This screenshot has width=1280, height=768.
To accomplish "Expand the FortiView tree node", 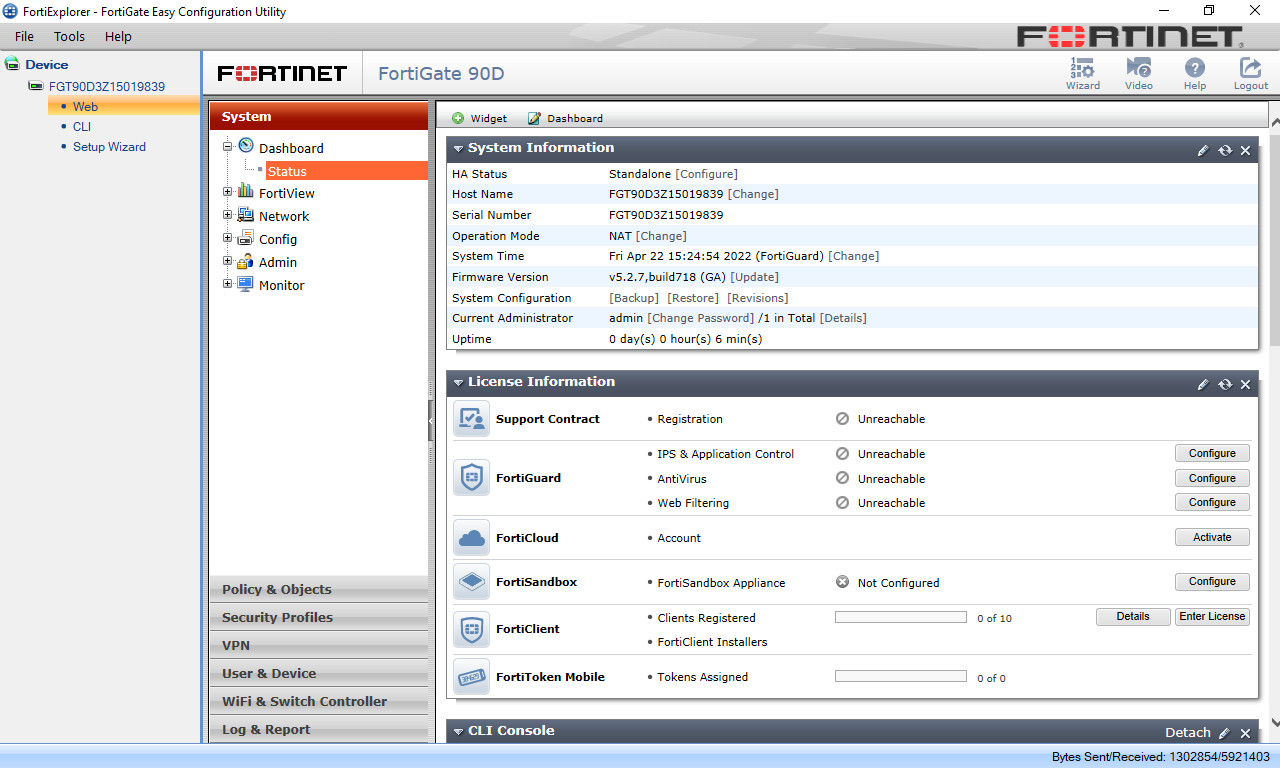I will point(228,191).
